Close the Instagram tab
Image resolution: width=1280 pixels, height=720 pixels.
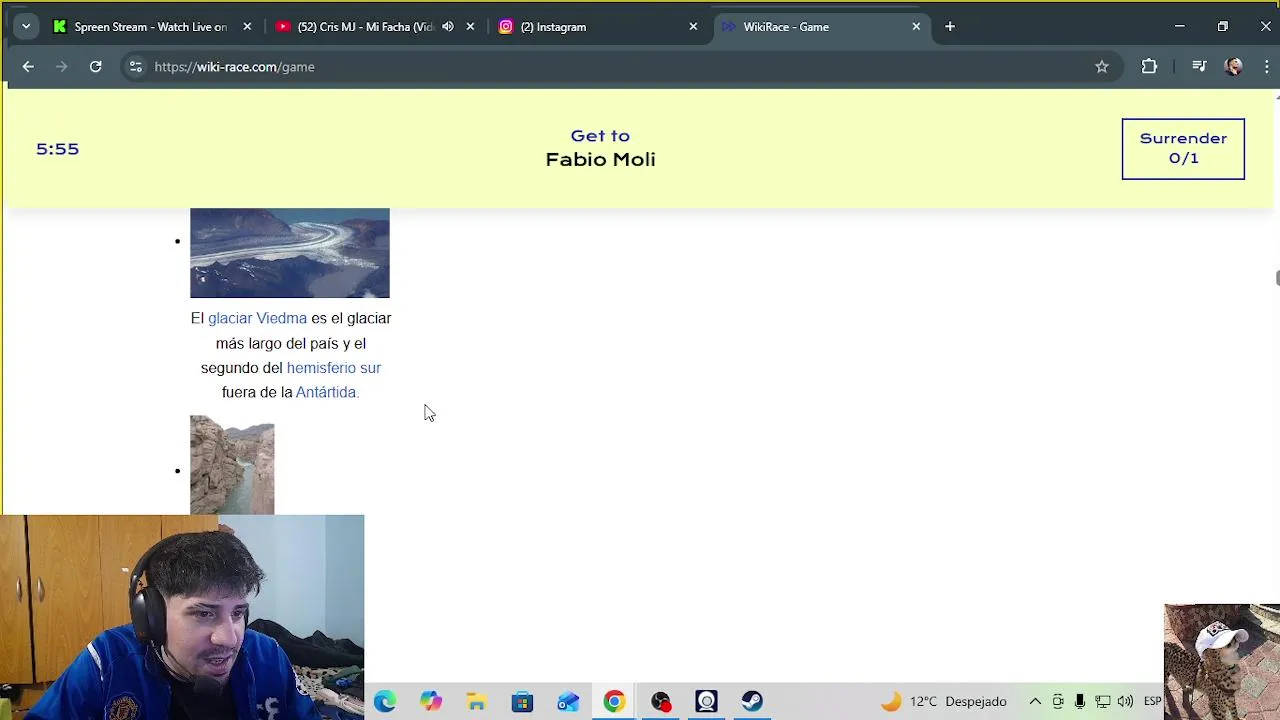tap(693, 27)
